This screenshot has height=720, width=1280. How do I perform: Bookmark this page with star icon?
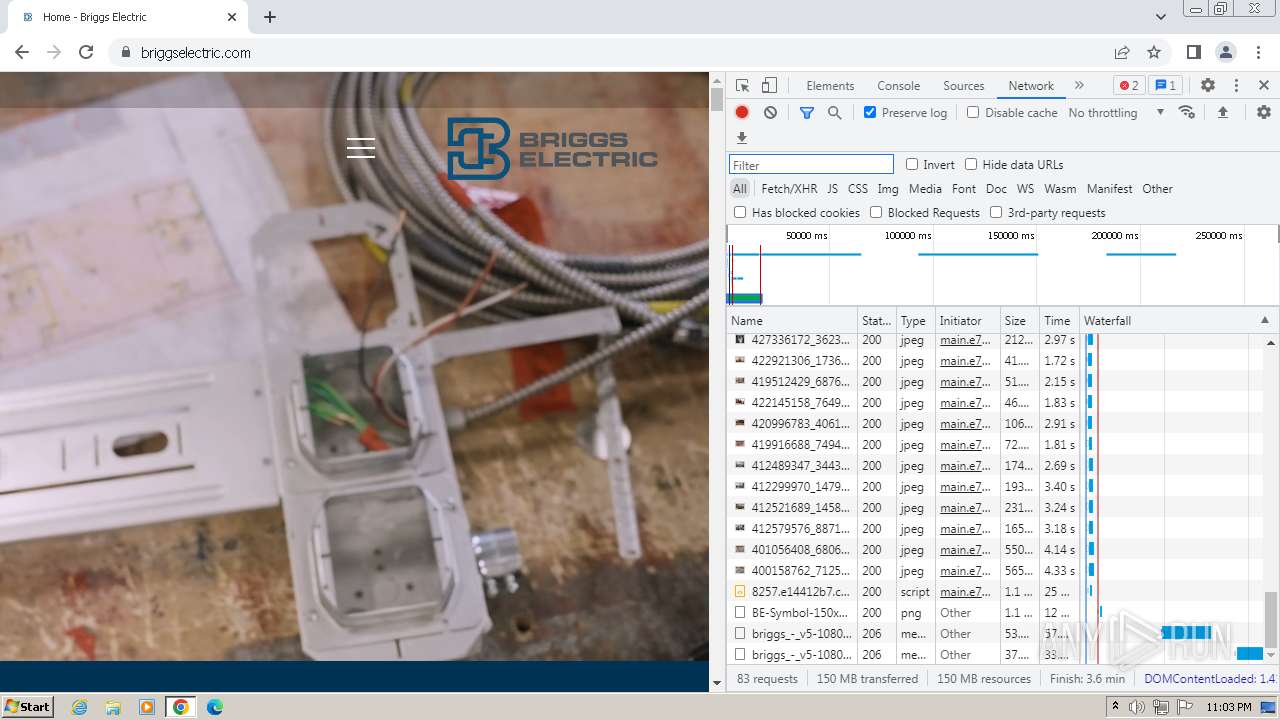coord(1154,52)
